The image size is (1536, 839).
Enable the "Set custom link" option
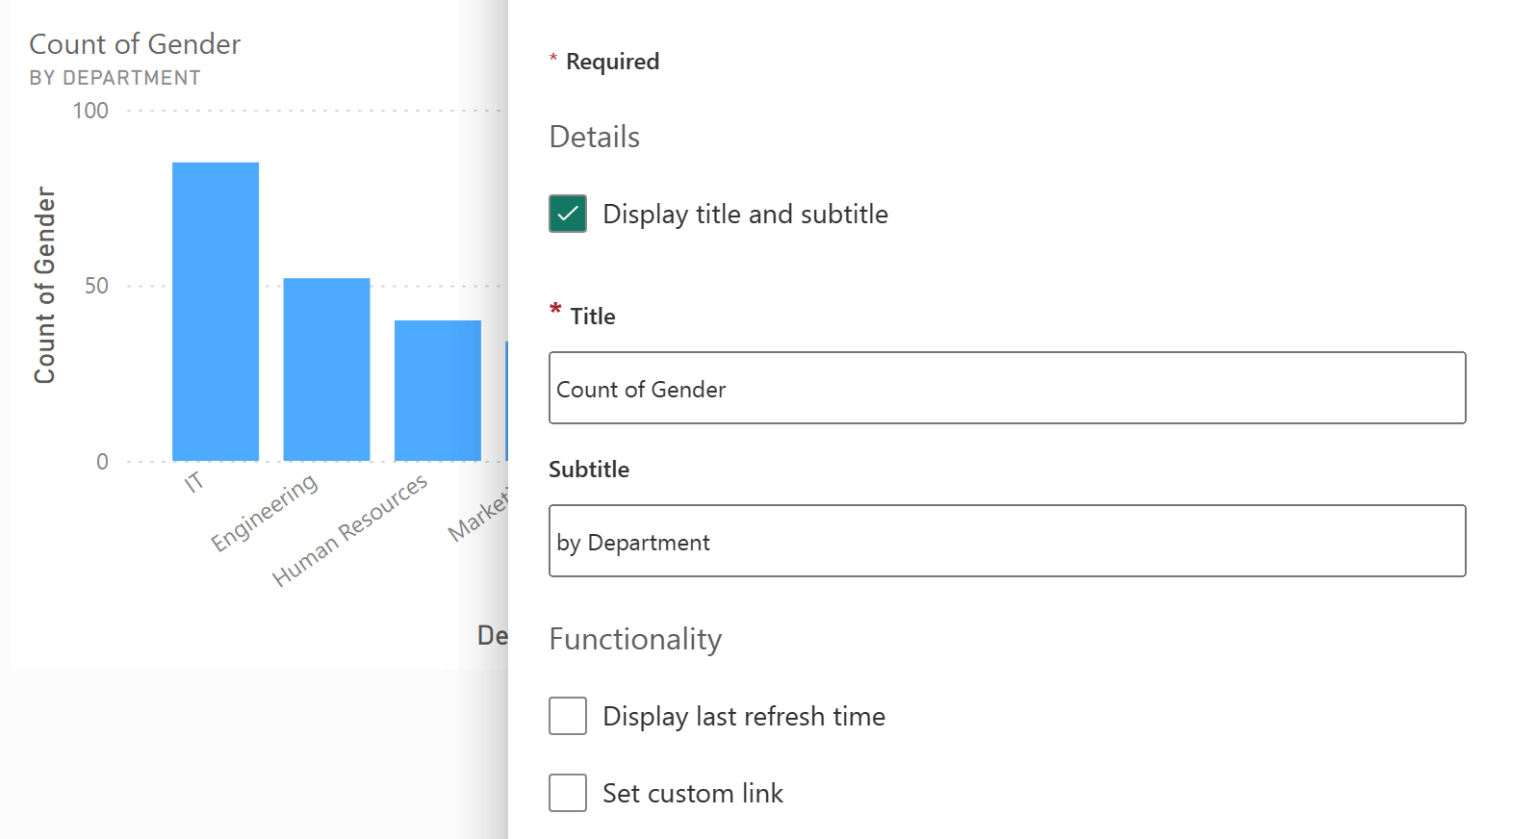[568, 792]
